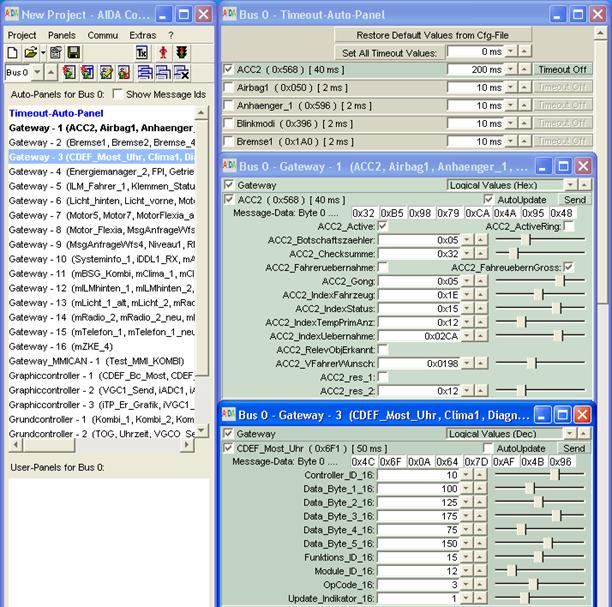
Task: Uncheck the ACC2 timeout row checkbox
Action: 228,69
